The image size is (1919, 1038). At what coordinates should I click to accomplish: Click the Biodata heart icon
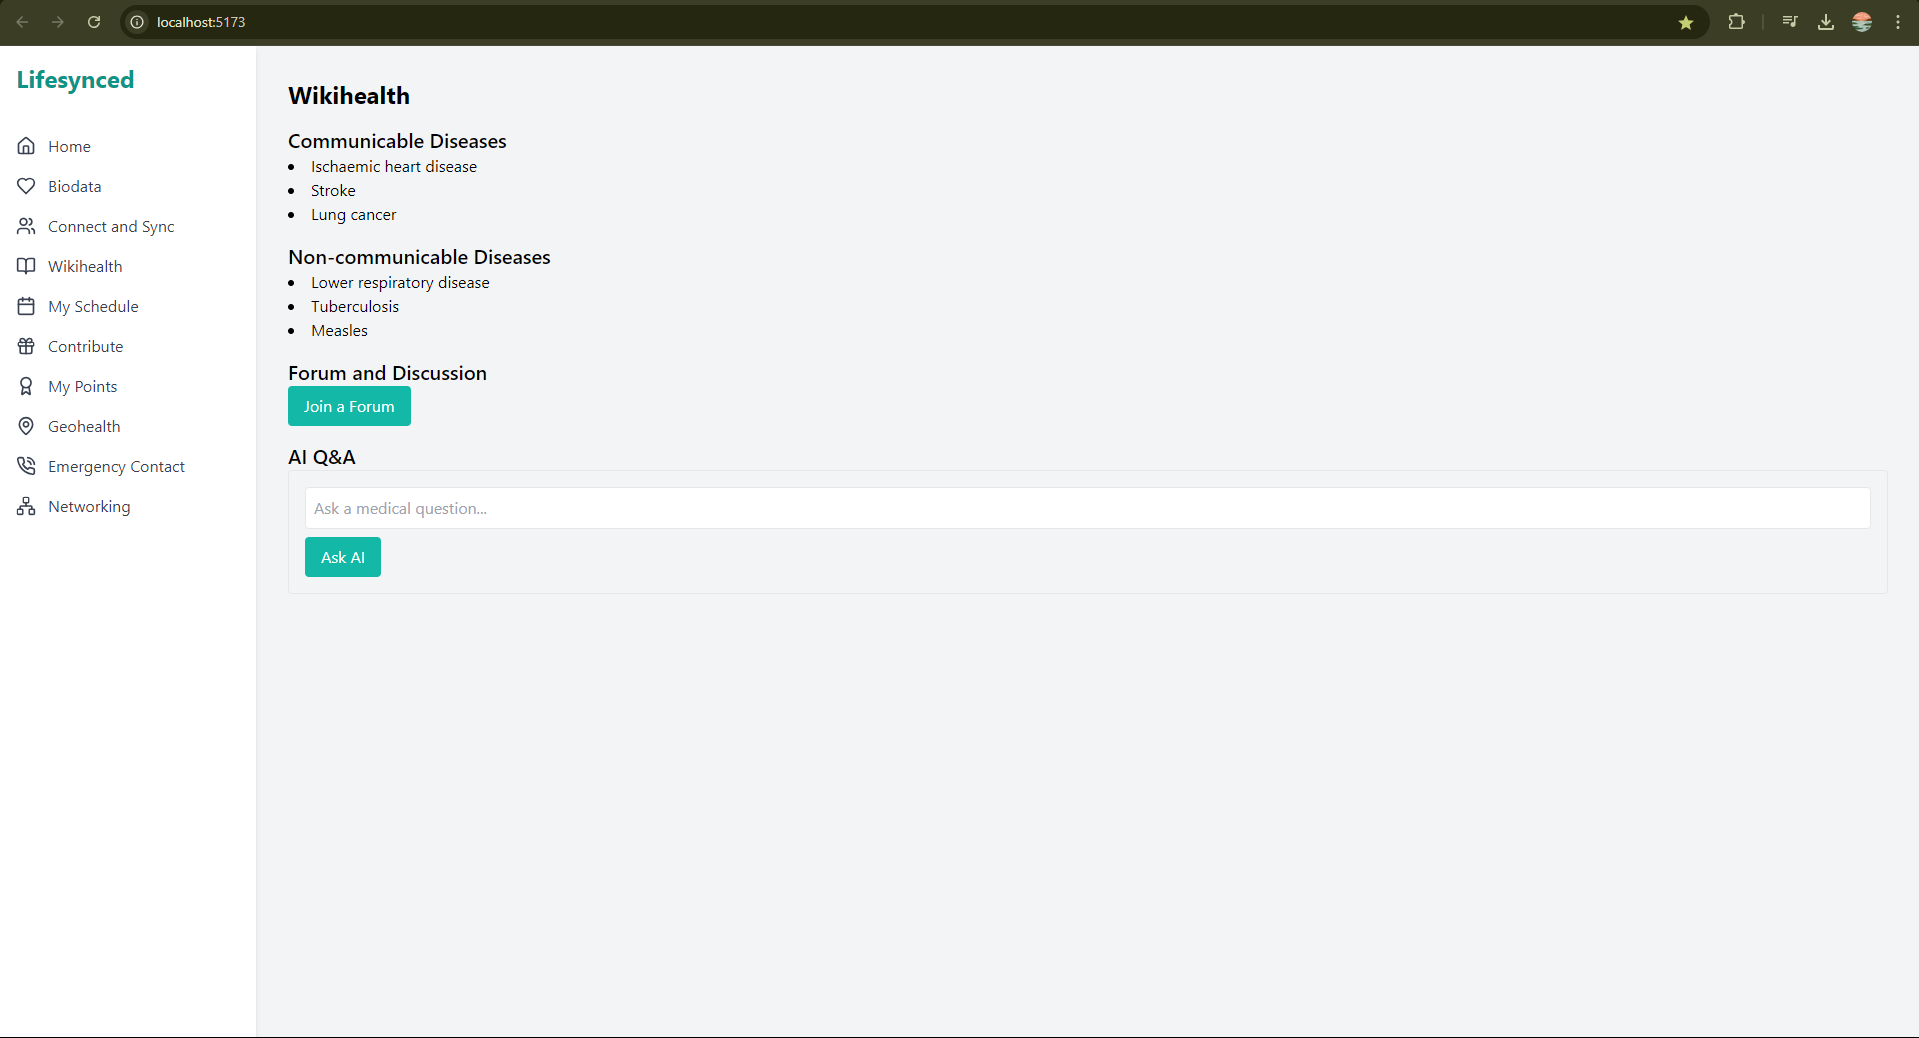pyautogui.click(x=26, y=186)
